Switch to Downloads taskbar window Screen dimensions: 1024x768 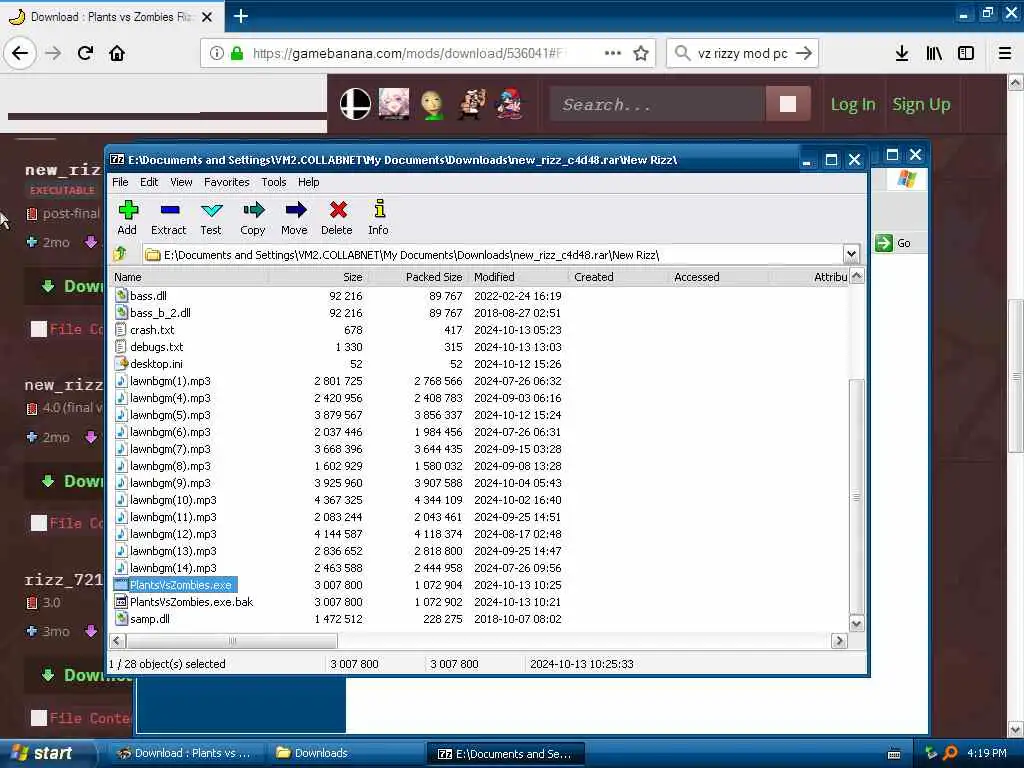point(344,753)
